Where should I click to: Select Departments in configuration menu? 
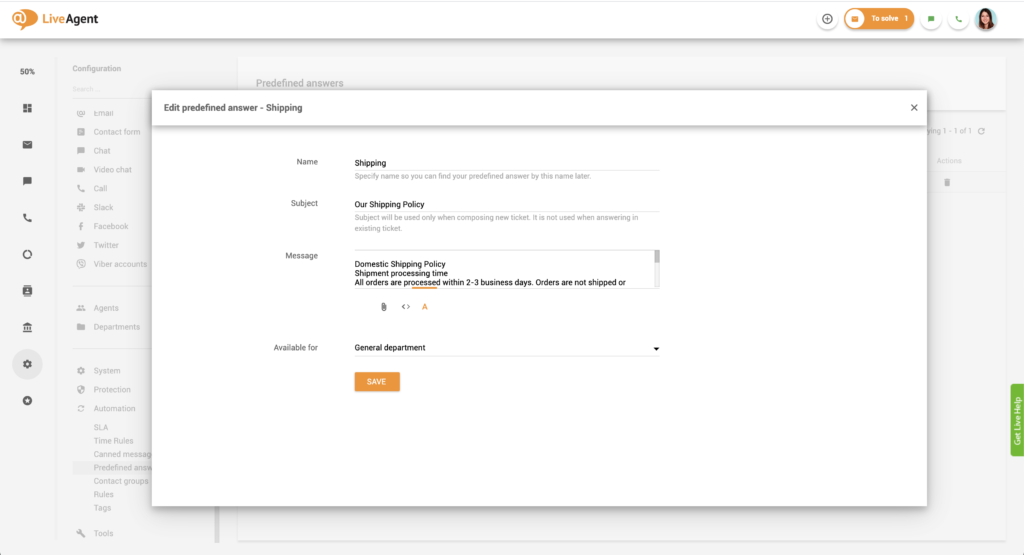pyautogui.click(x=117, y=327)
